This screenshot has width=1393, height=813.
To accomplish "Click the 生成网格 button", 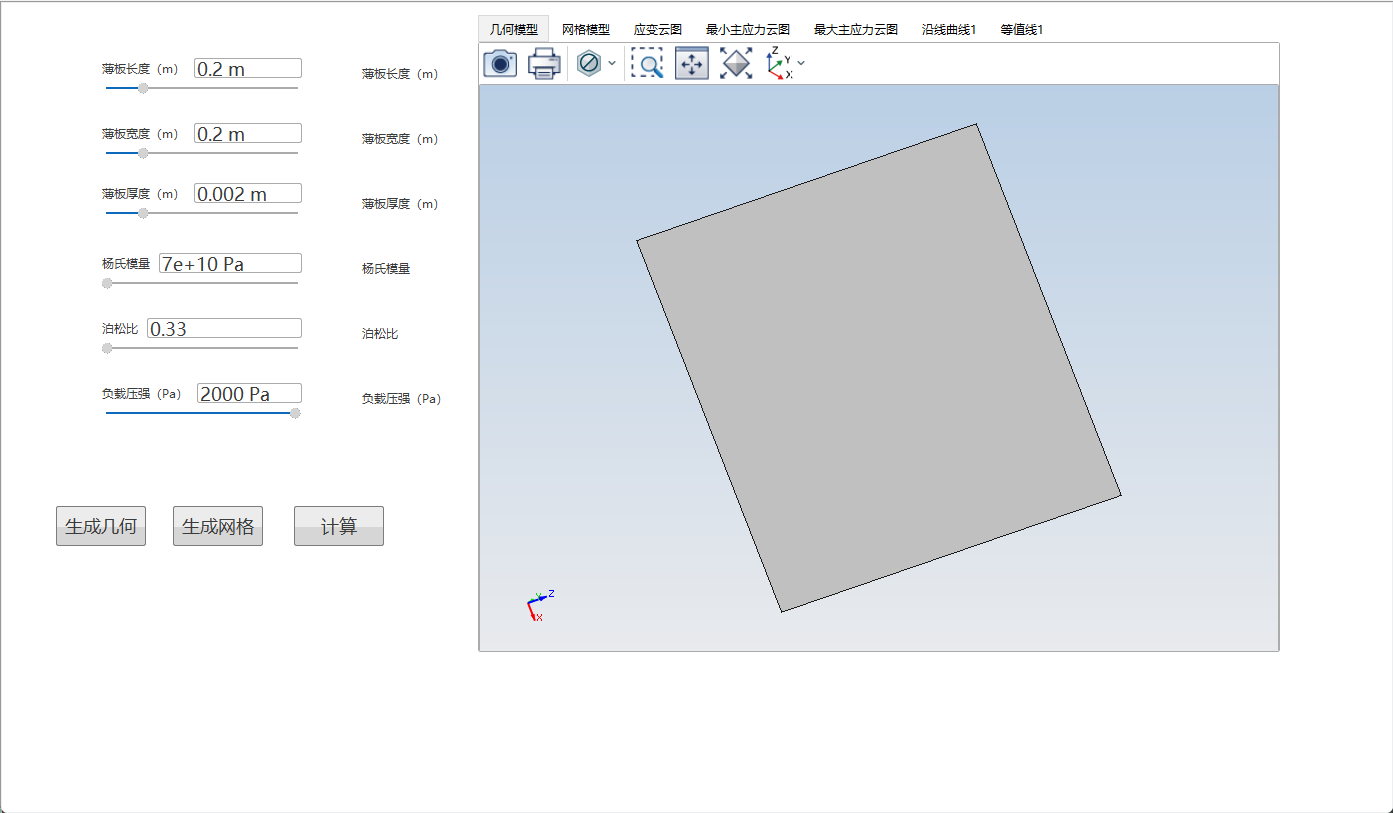I will (218, 526).
